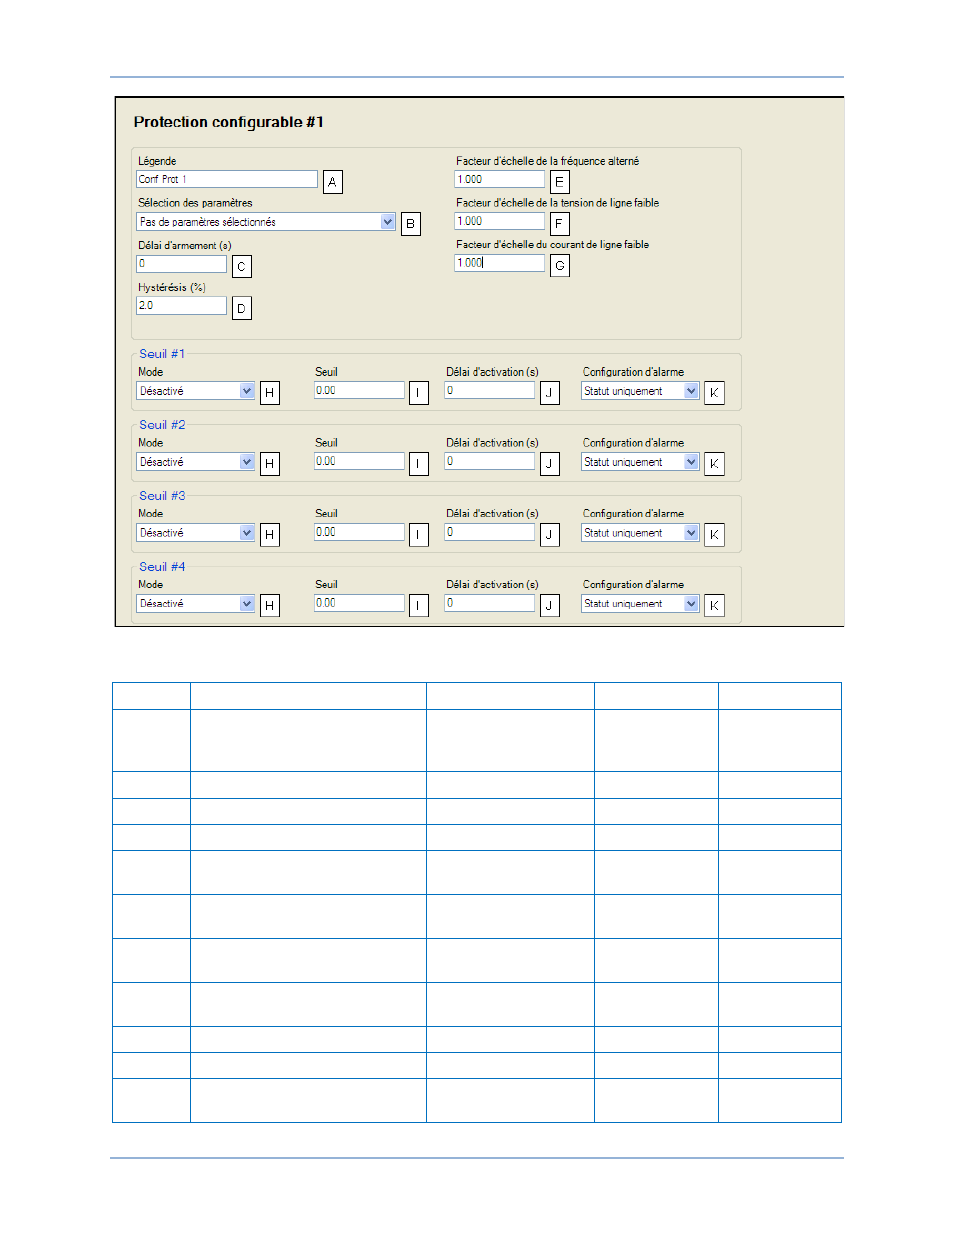Click the Seuil value field in Seuil #4
This screenshot has height=1235, width=954.
pyautogui.click(x=359, y=603)
